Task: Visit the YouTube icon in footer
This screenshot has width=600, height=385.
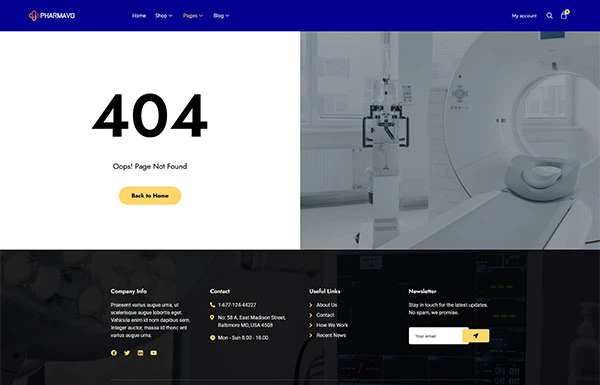Action: [x=153, y=353]
